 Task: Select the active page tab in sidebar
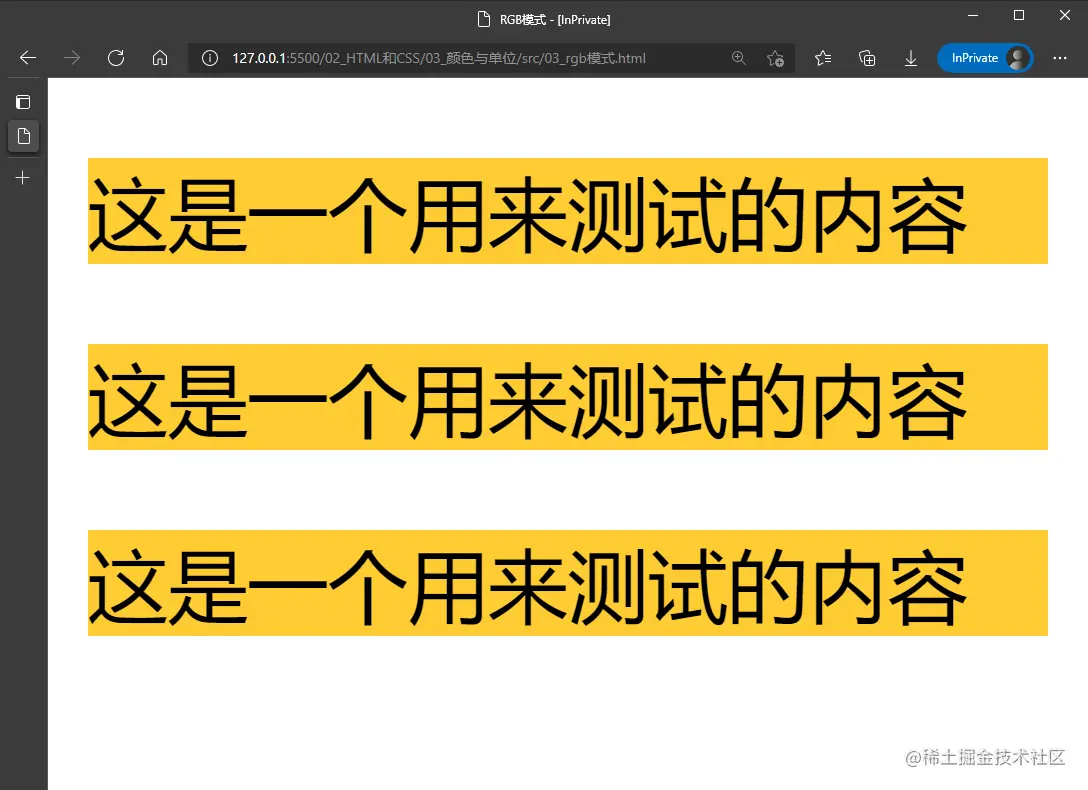(23, 137)
